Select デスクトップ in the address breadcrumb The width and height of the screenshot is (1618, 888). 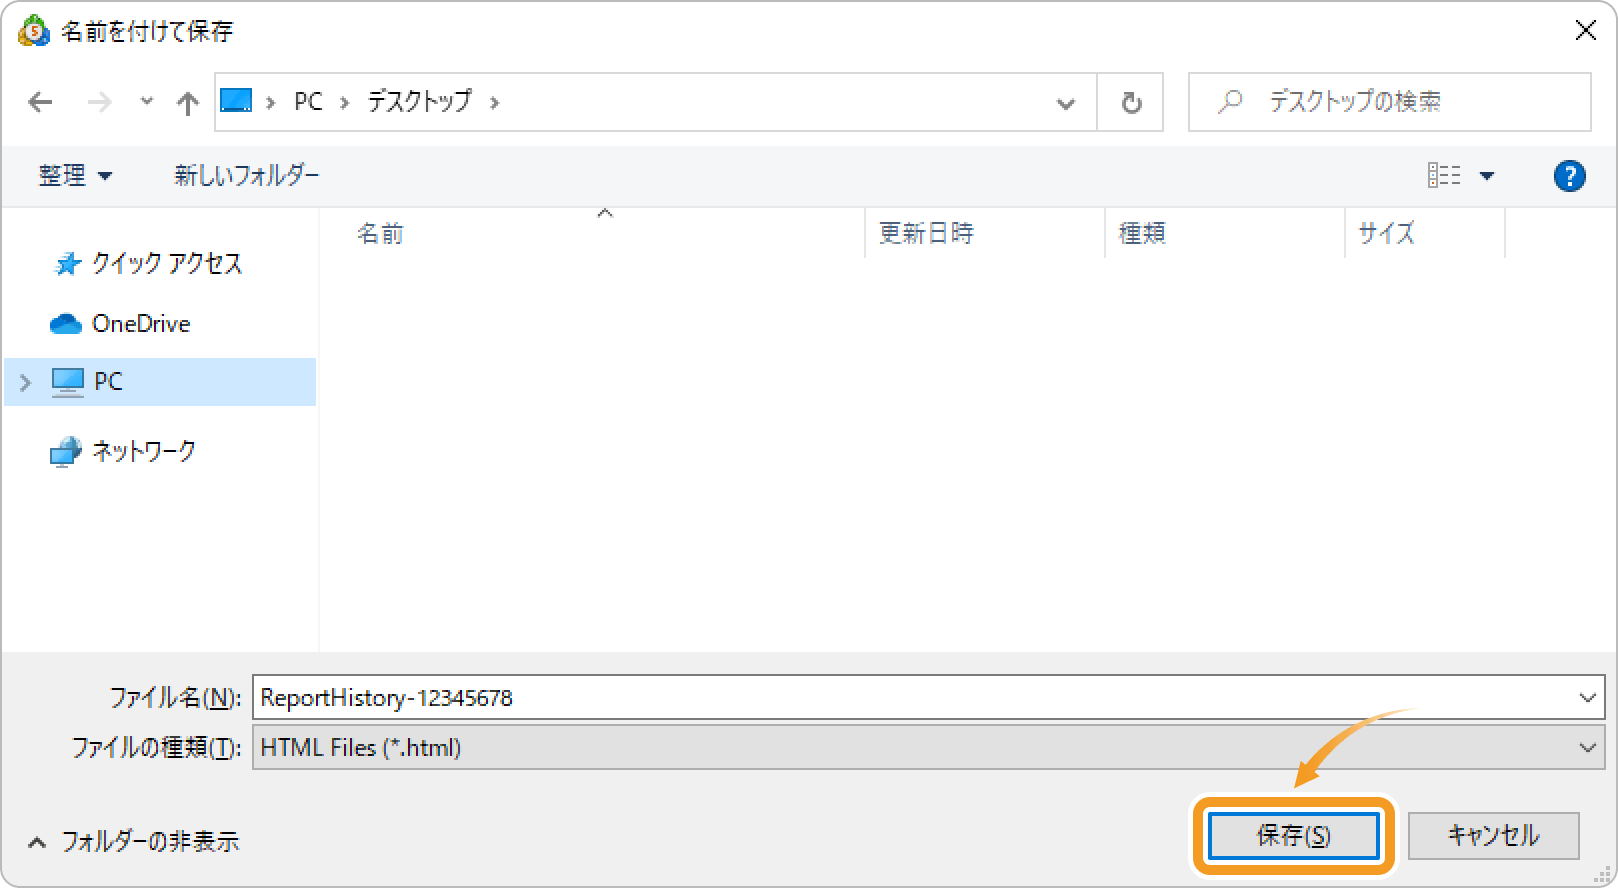(x=419, y=101)
